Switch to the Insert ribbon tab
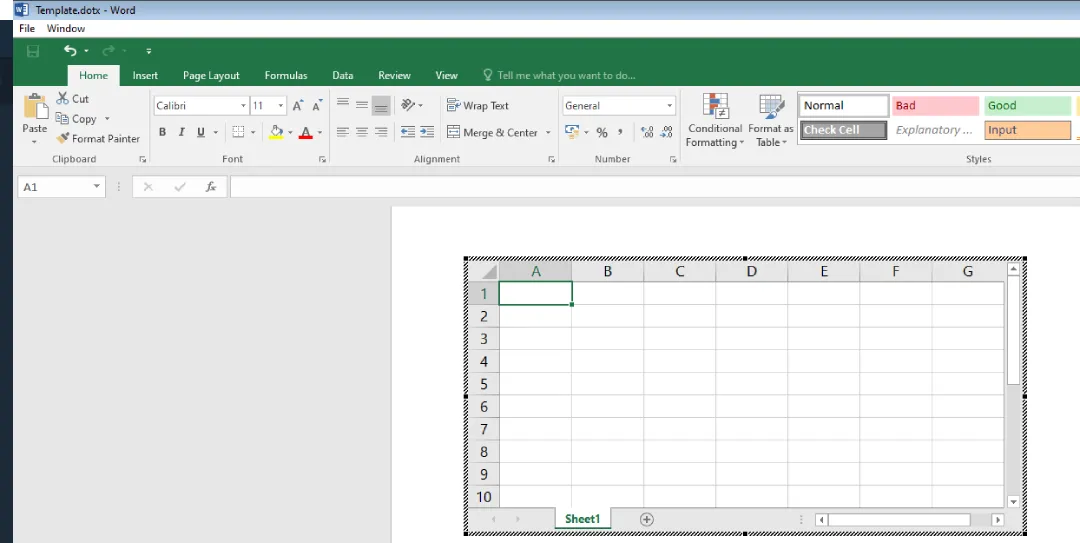The image size is (1080, 543). [145, 75]
